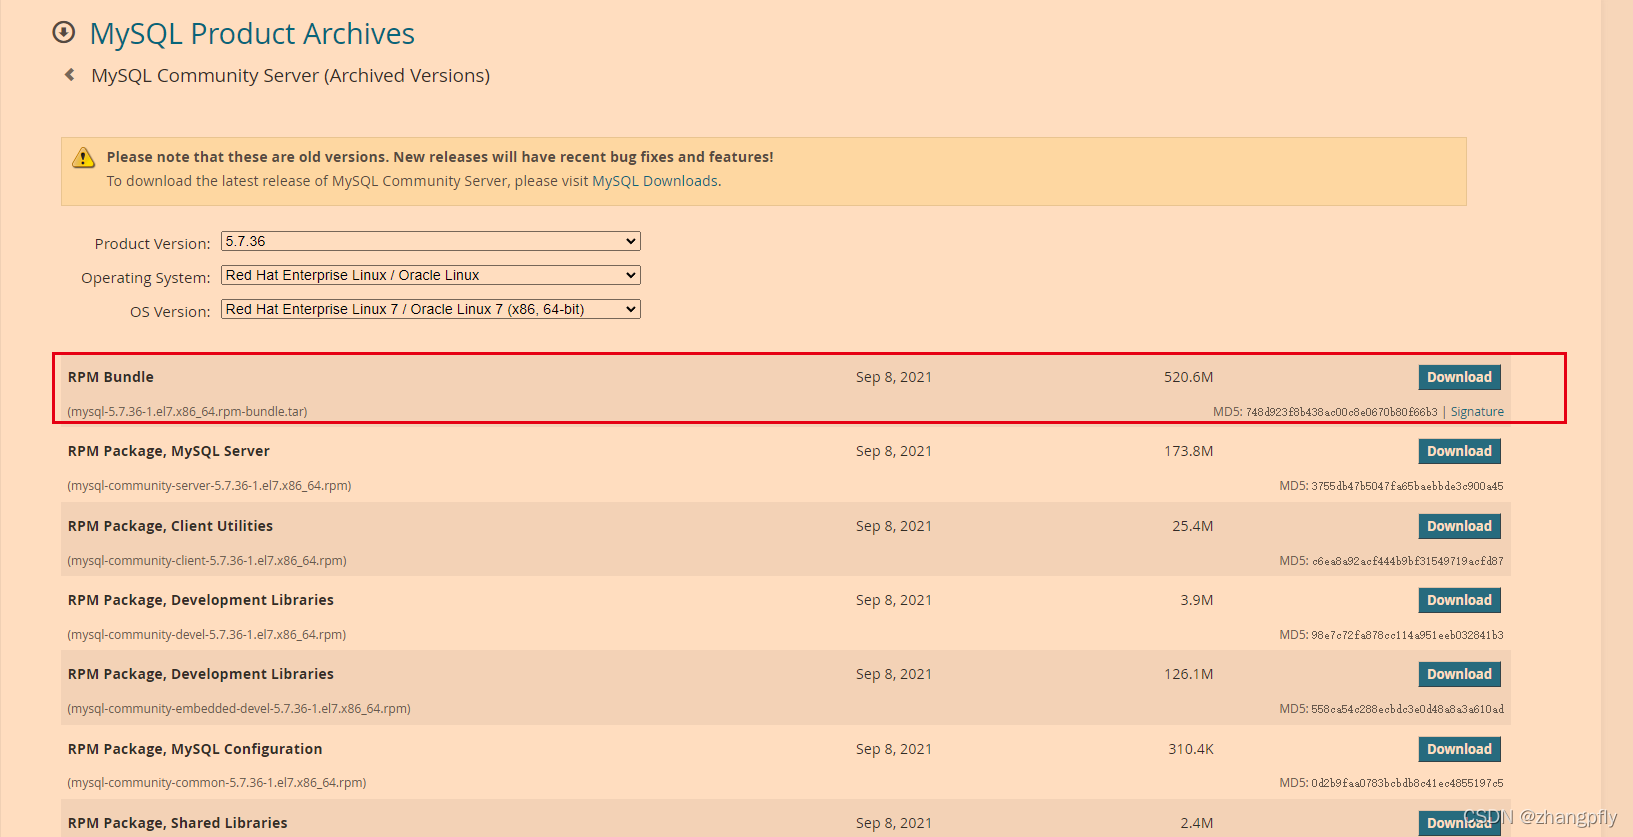1633x837 pixels.
Task: Open the Signature link for RPM Bundle
Action: tap(1477, 412)
